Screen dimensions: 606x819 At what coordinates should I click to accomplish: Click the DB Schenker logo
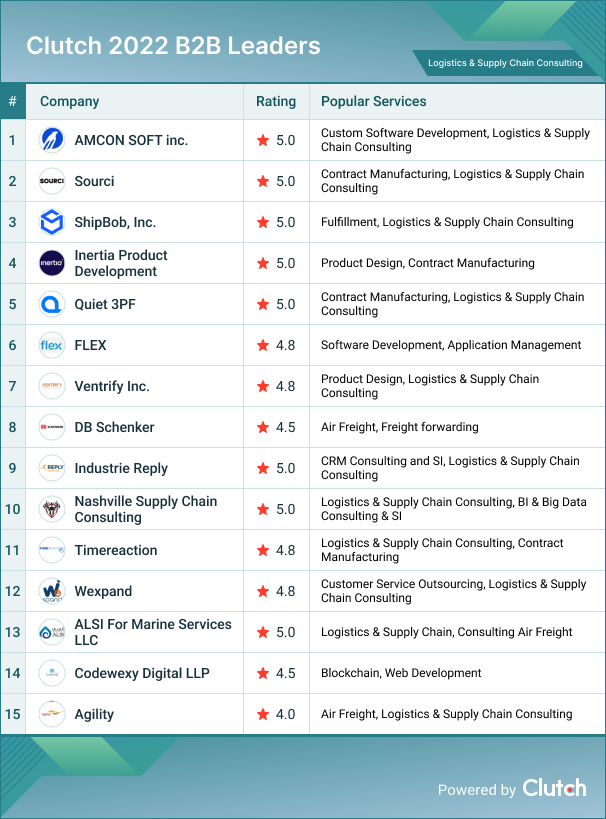tap(52, 427)
